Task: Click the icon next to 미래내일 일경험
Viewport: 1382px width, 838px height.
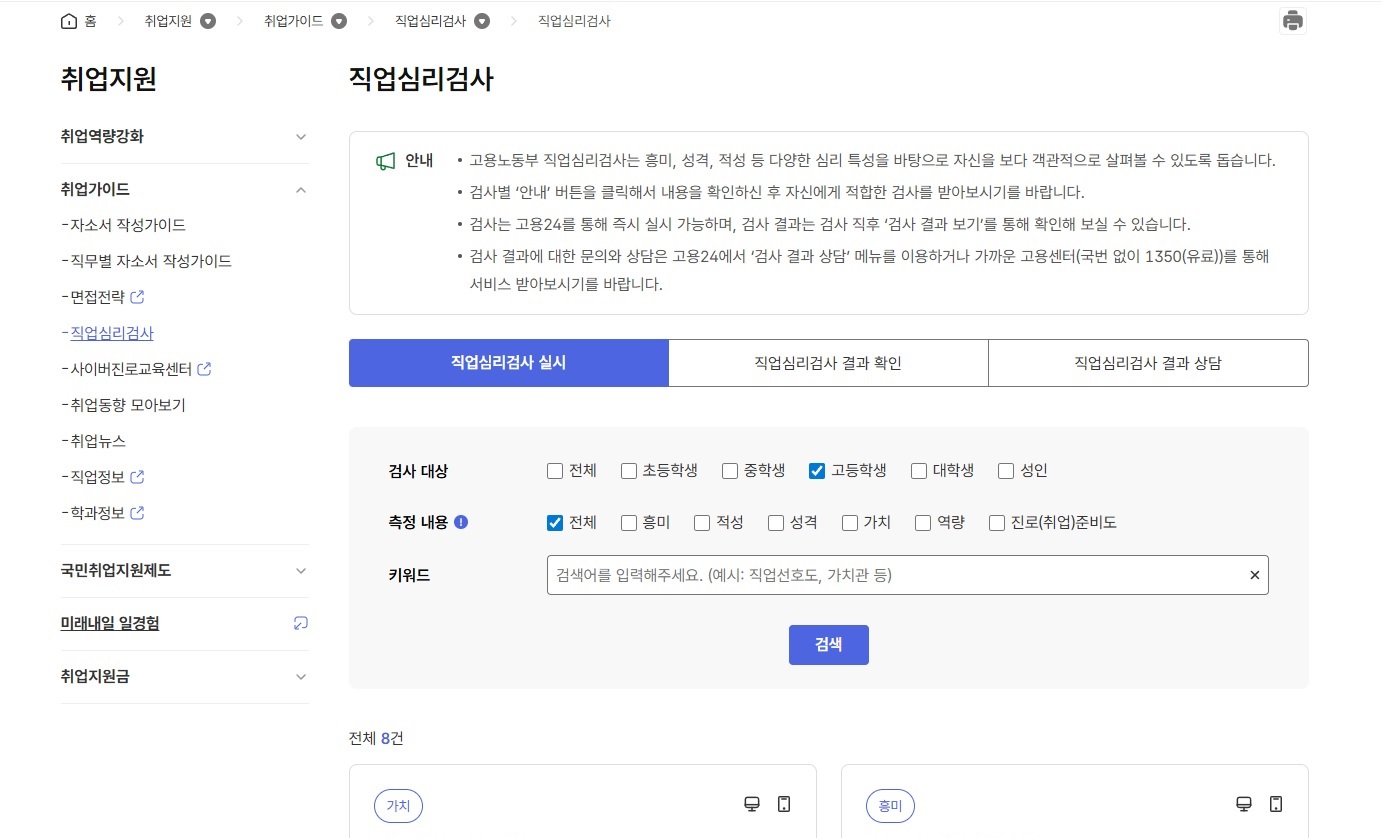Action: pos(300,623)
